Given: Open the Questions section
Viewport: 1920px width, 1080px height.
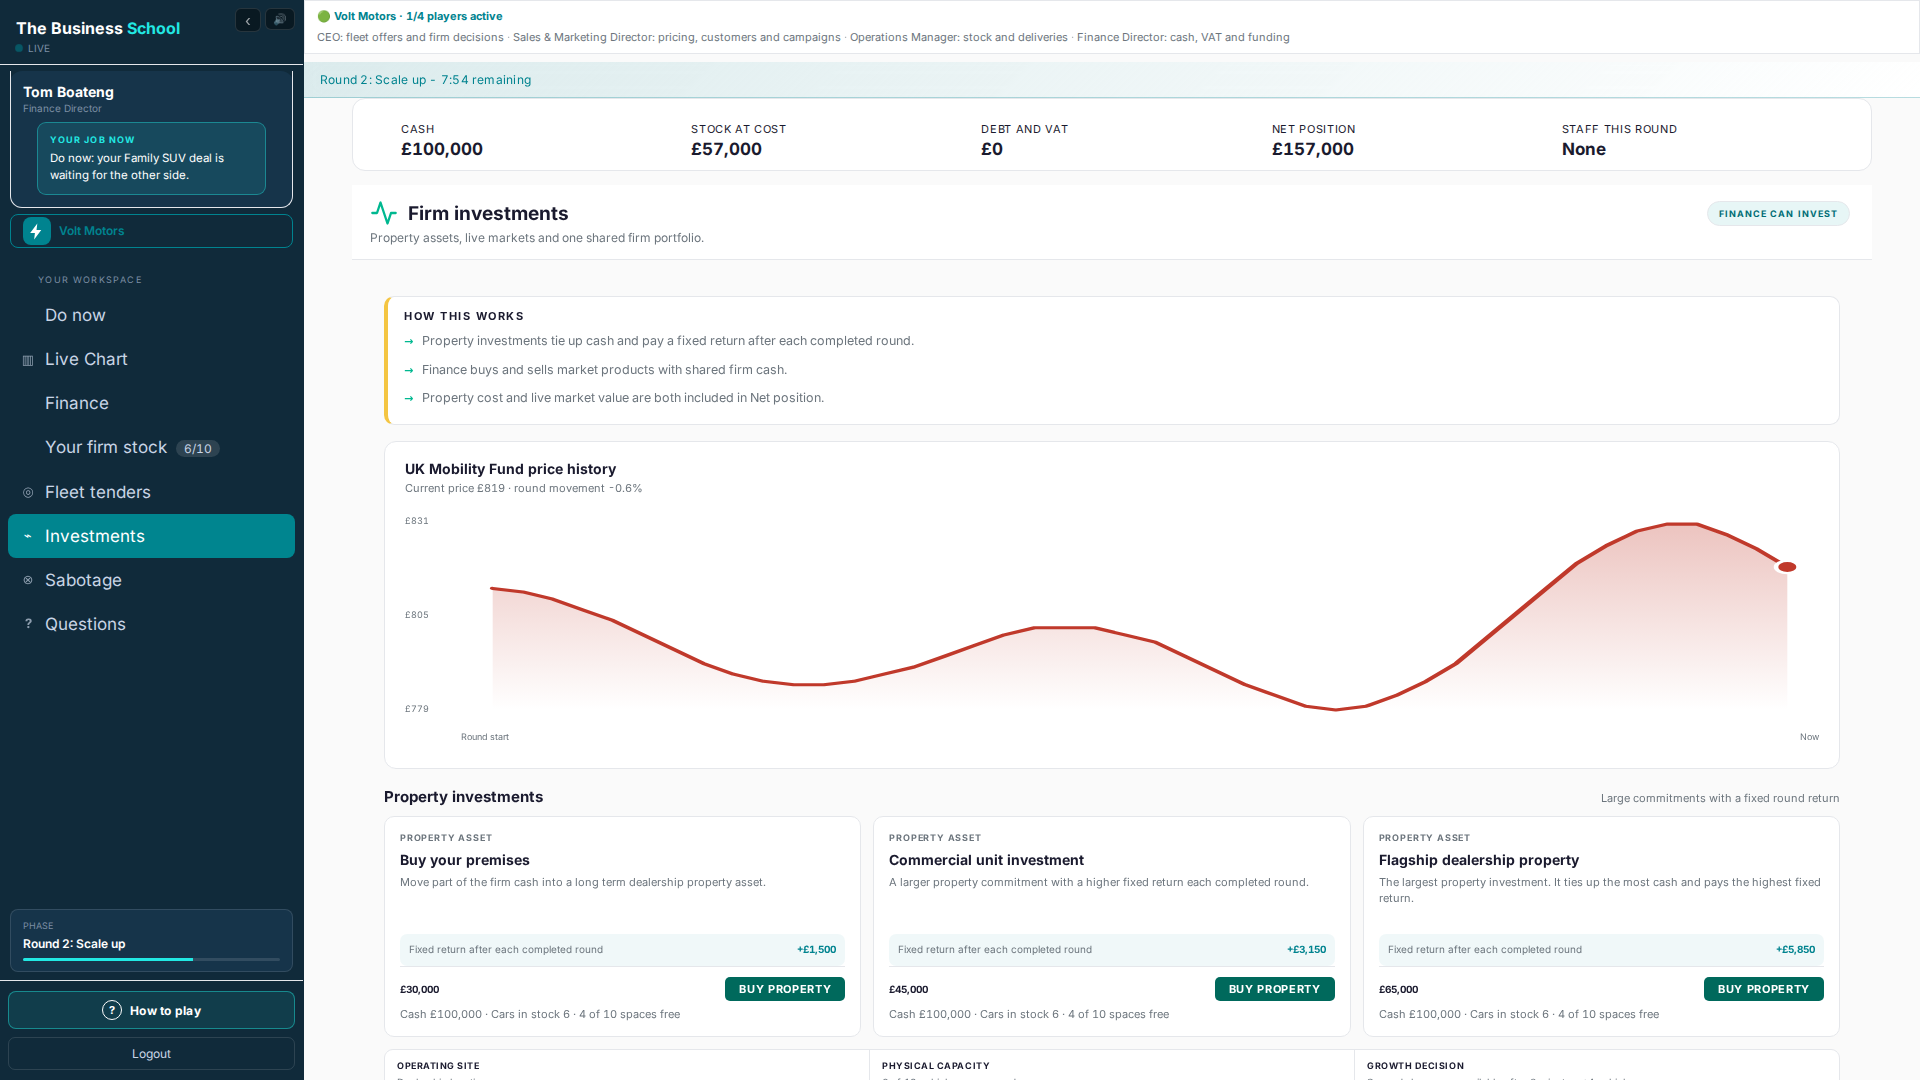Looking at the screenshot, I should pos(151,624).
